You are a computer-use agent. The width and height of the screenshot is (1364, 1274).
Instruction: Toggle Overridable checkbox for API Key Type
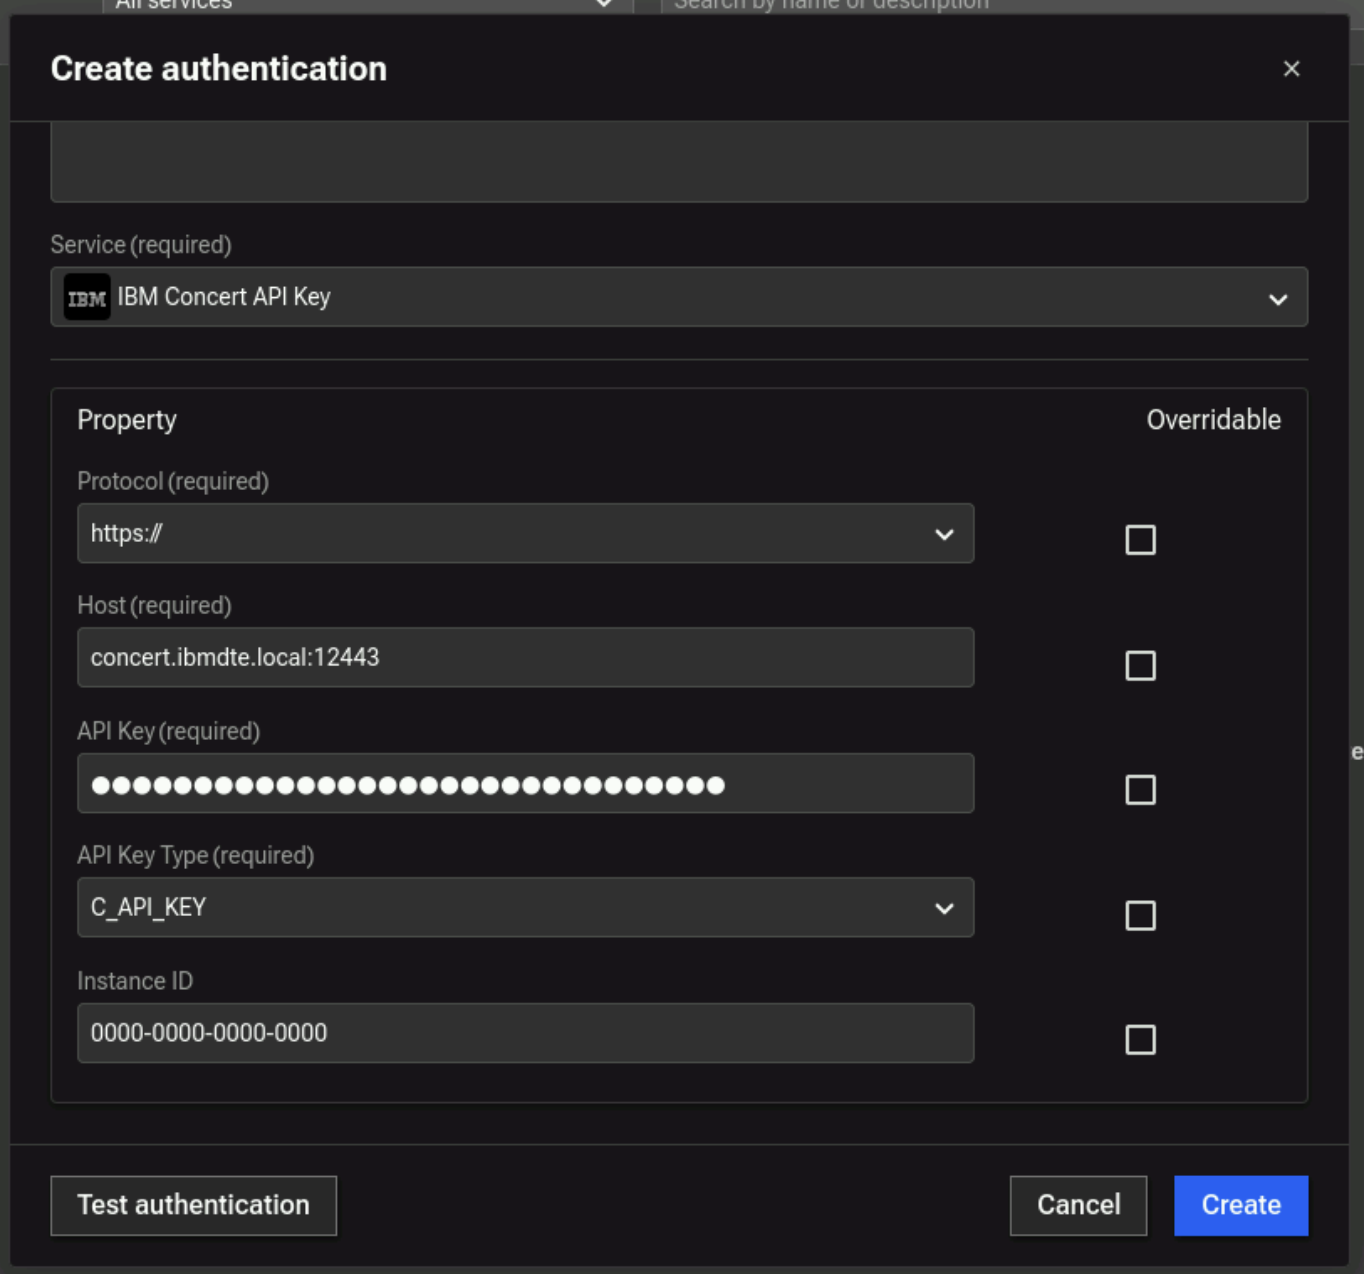click(1140, 916)
